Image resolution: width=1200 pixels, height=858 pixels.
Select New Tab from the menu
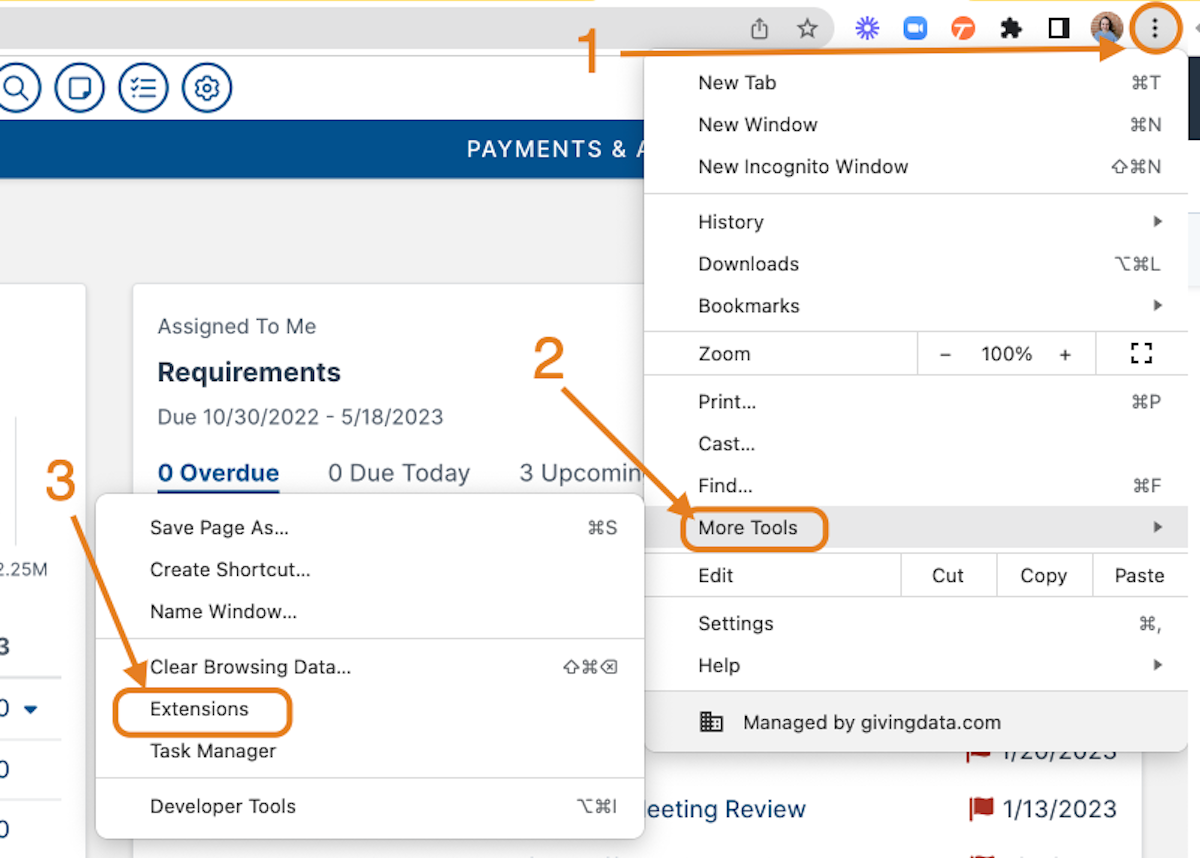click(915, 83)
